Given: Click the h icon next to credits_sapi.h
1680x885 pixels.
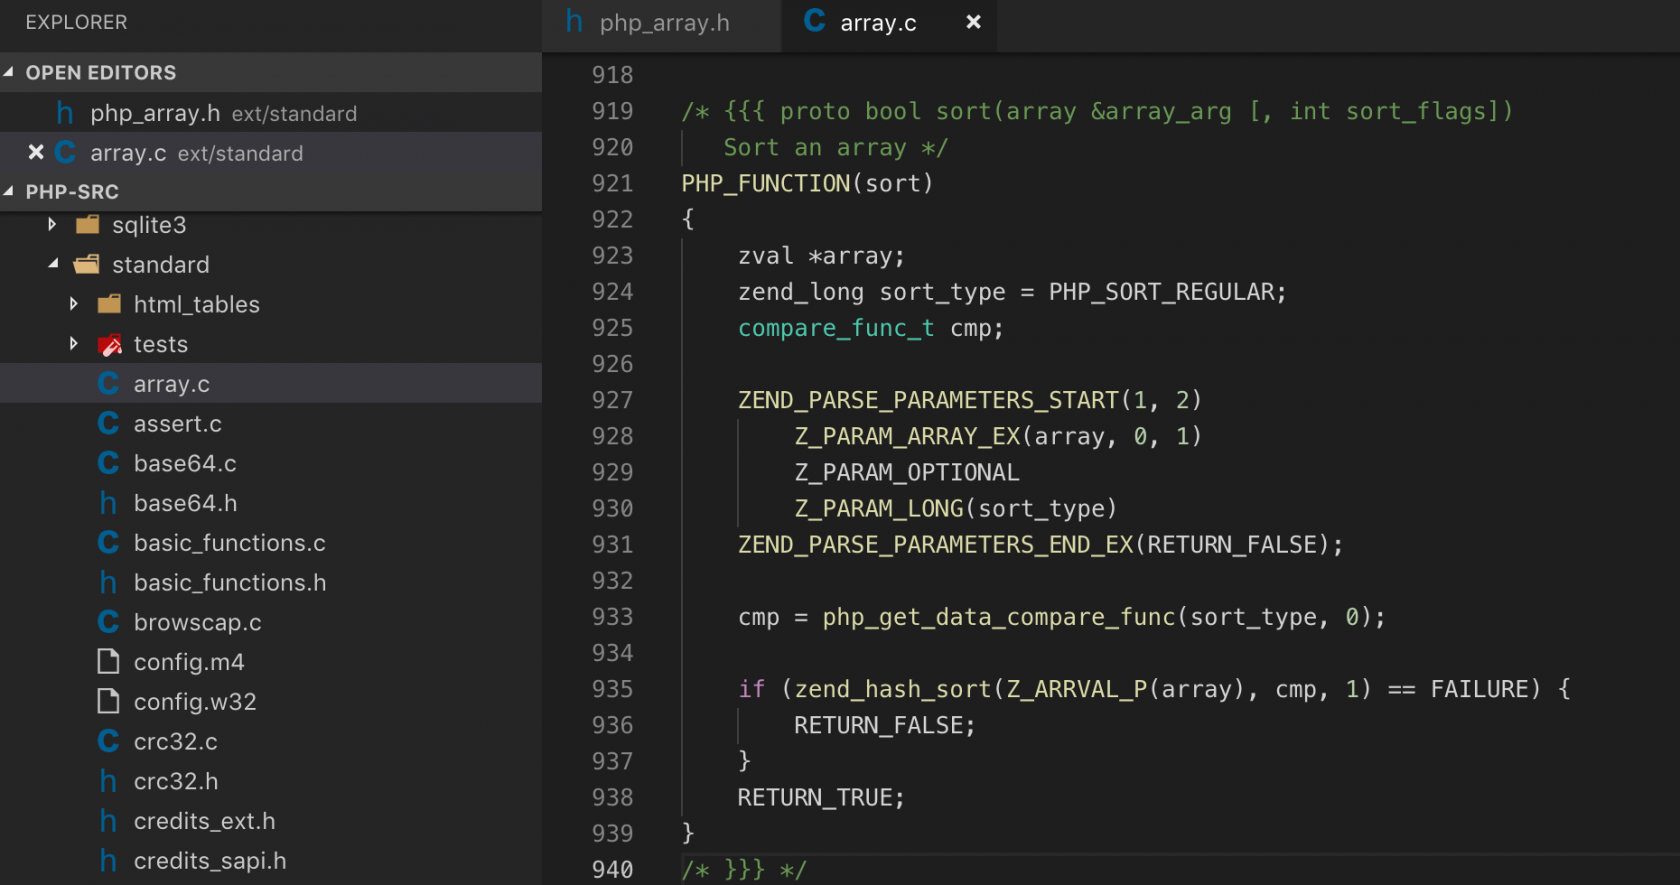Looking at the screenshot, I should [x=108, y=861].
